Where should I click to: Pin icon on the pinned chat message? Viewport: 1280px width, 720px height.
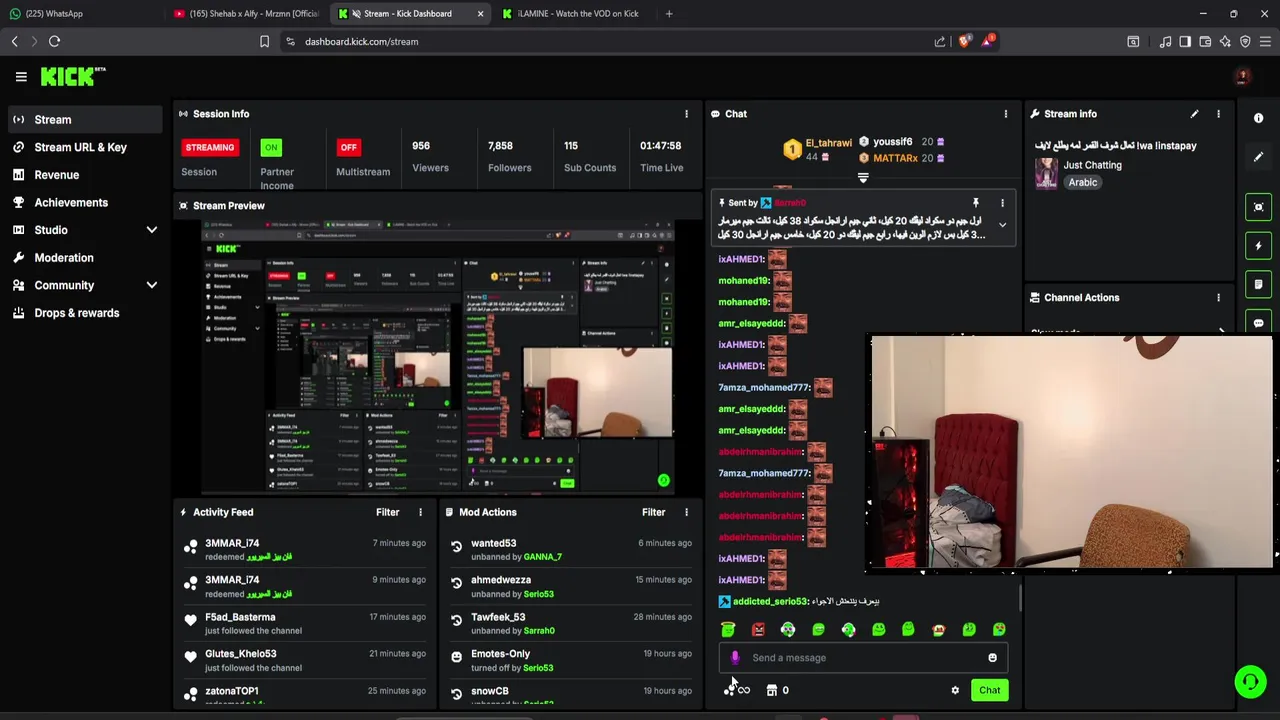point(976,203)
